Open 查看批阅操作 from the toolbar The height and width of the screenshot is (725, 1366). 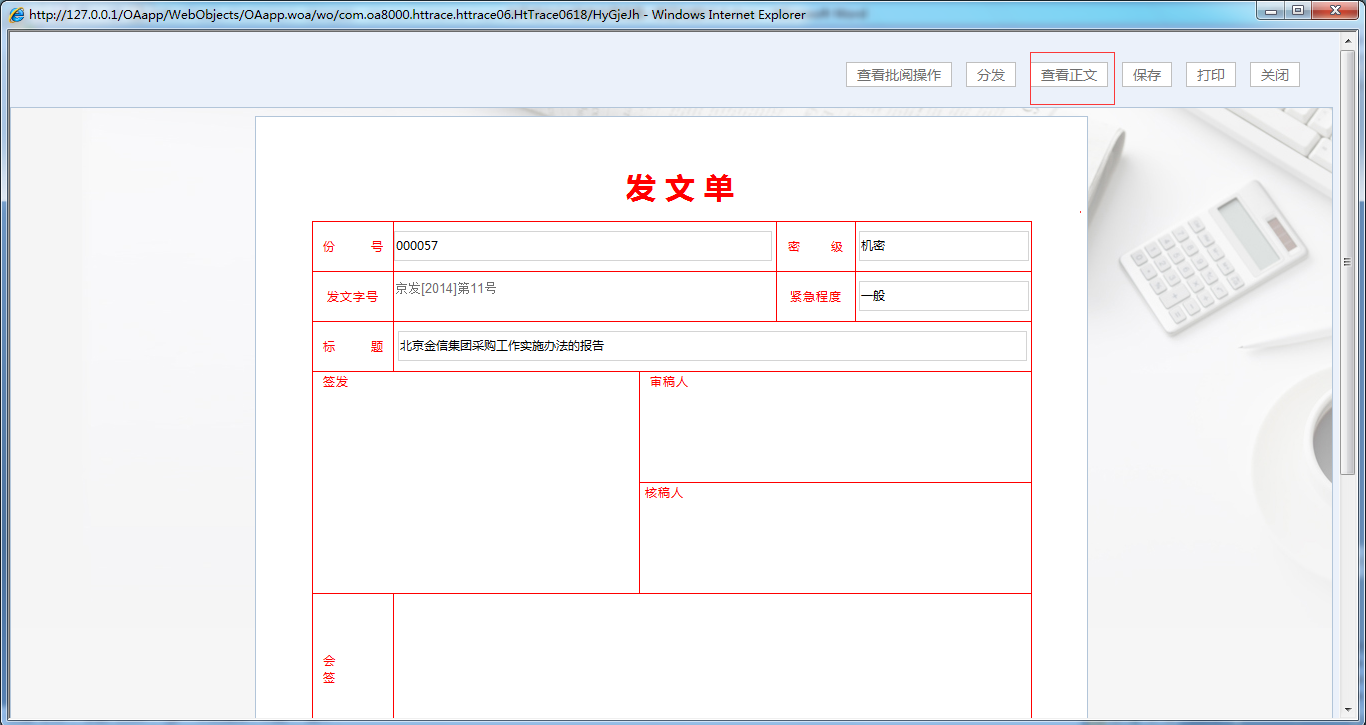click(x=897, y=74)
